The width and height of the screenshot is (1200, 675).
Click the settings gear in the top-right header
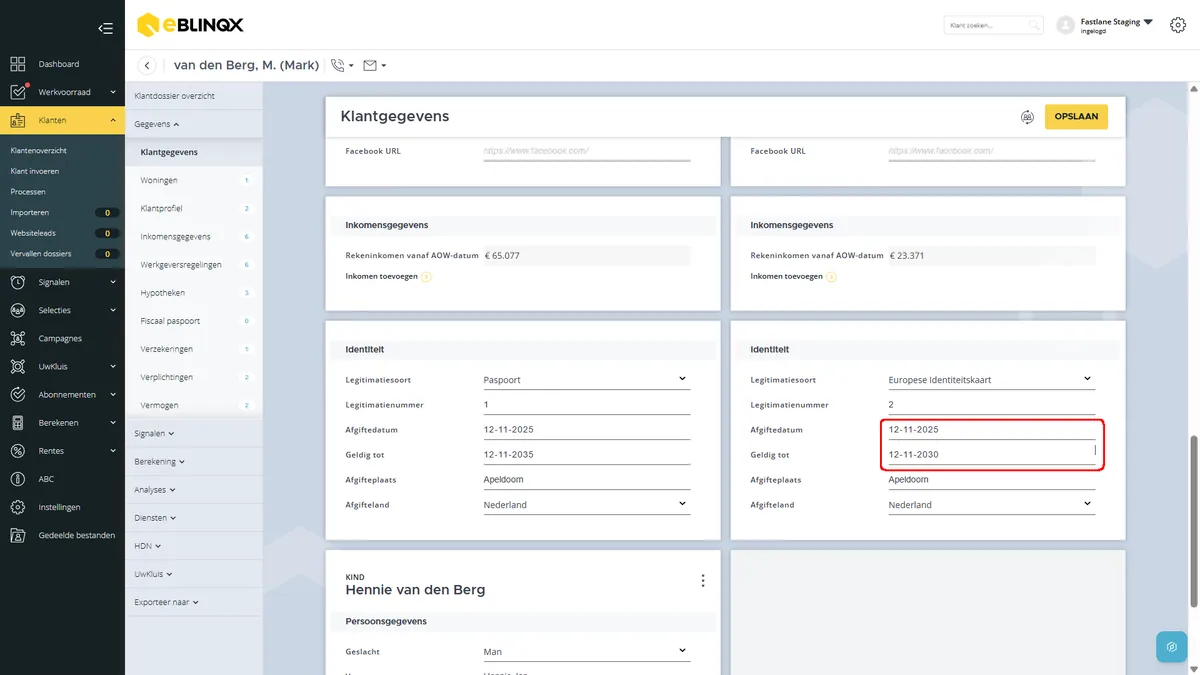[1178, 25]
